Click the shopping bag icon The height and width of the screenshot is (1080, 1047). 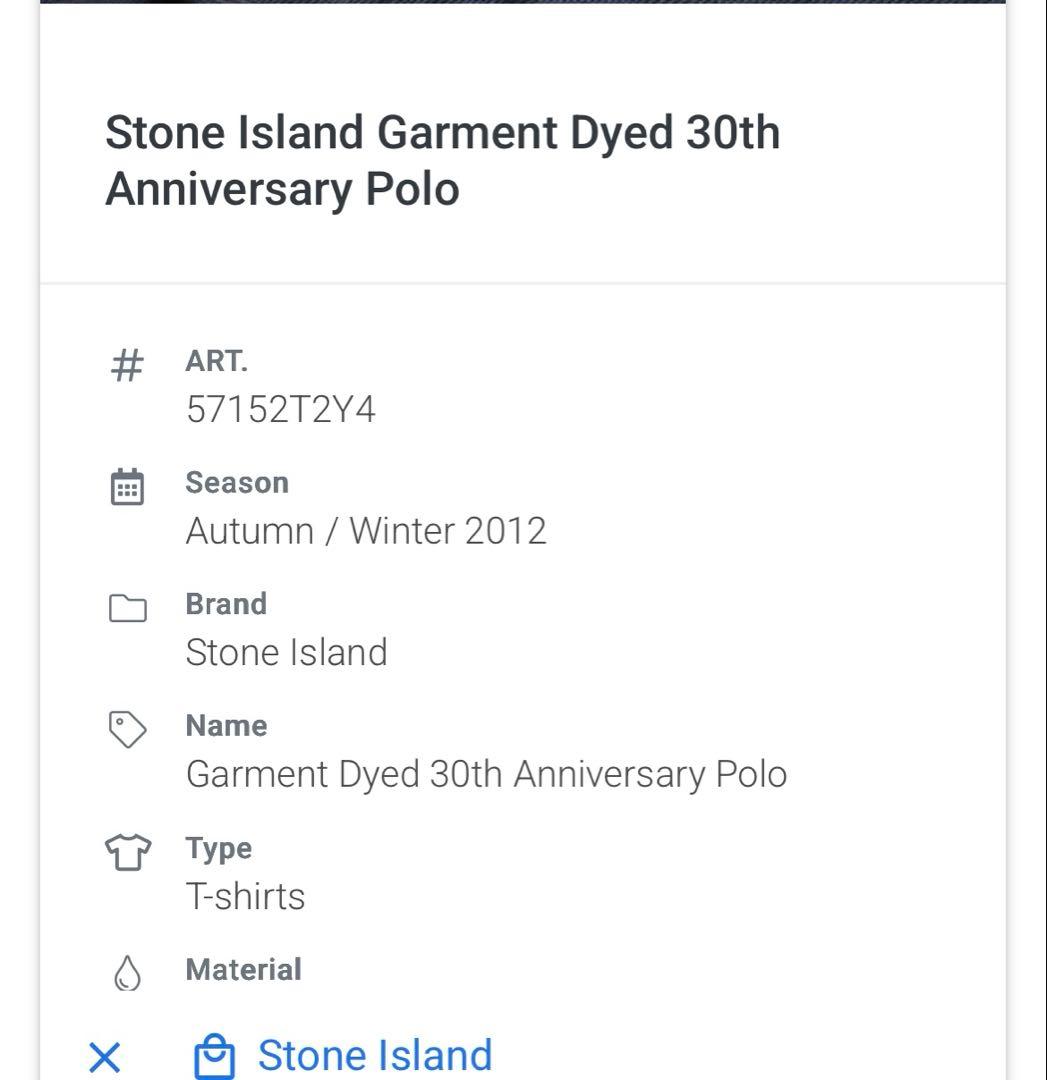[x=214, y=1057]
